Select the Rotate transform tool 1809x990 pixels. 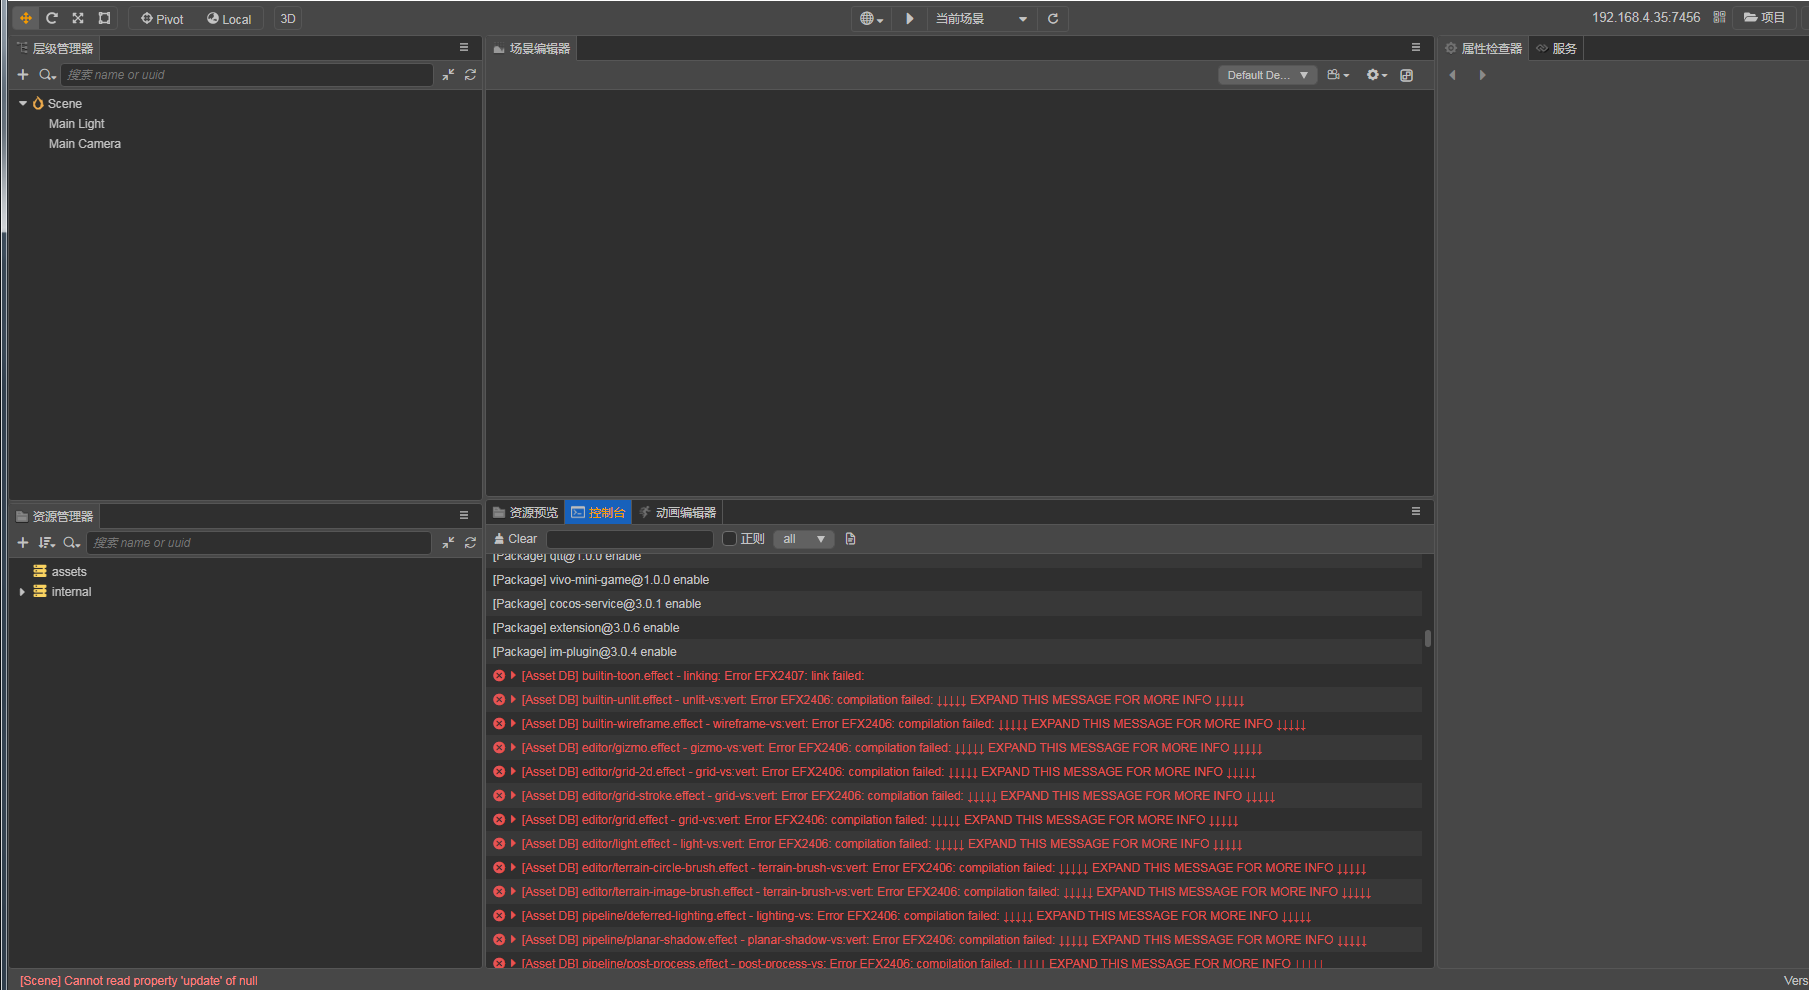click(52, 18)
